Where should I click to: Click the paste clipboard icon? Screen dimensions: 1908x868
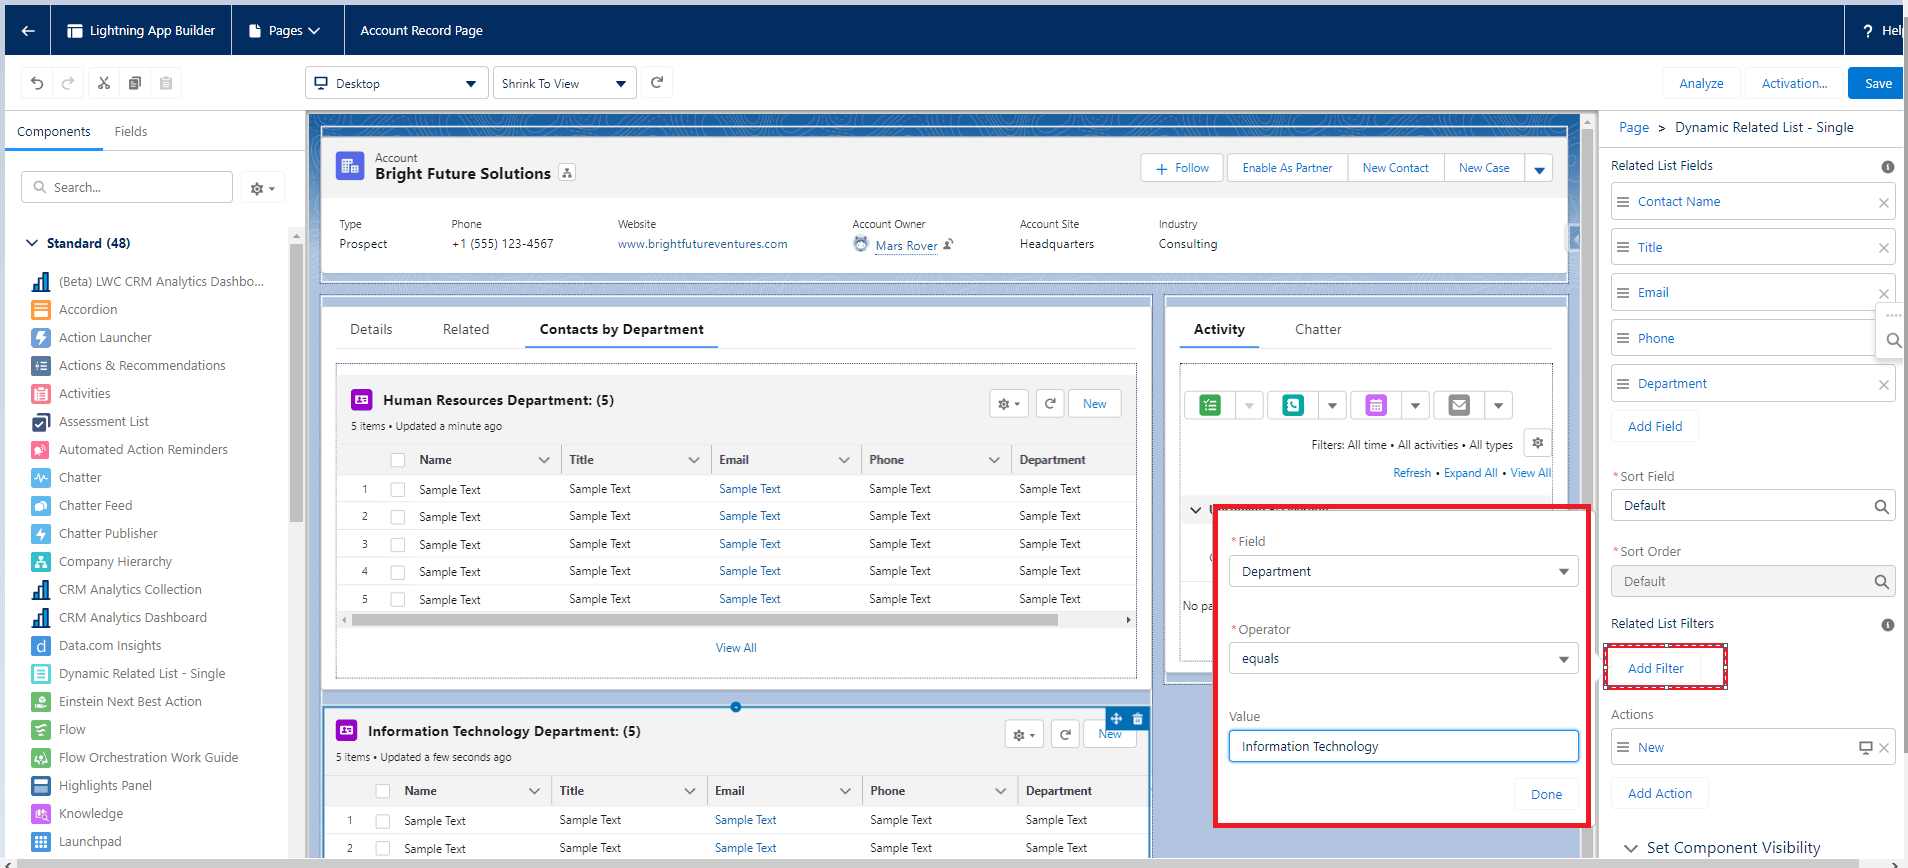point(166,83)
